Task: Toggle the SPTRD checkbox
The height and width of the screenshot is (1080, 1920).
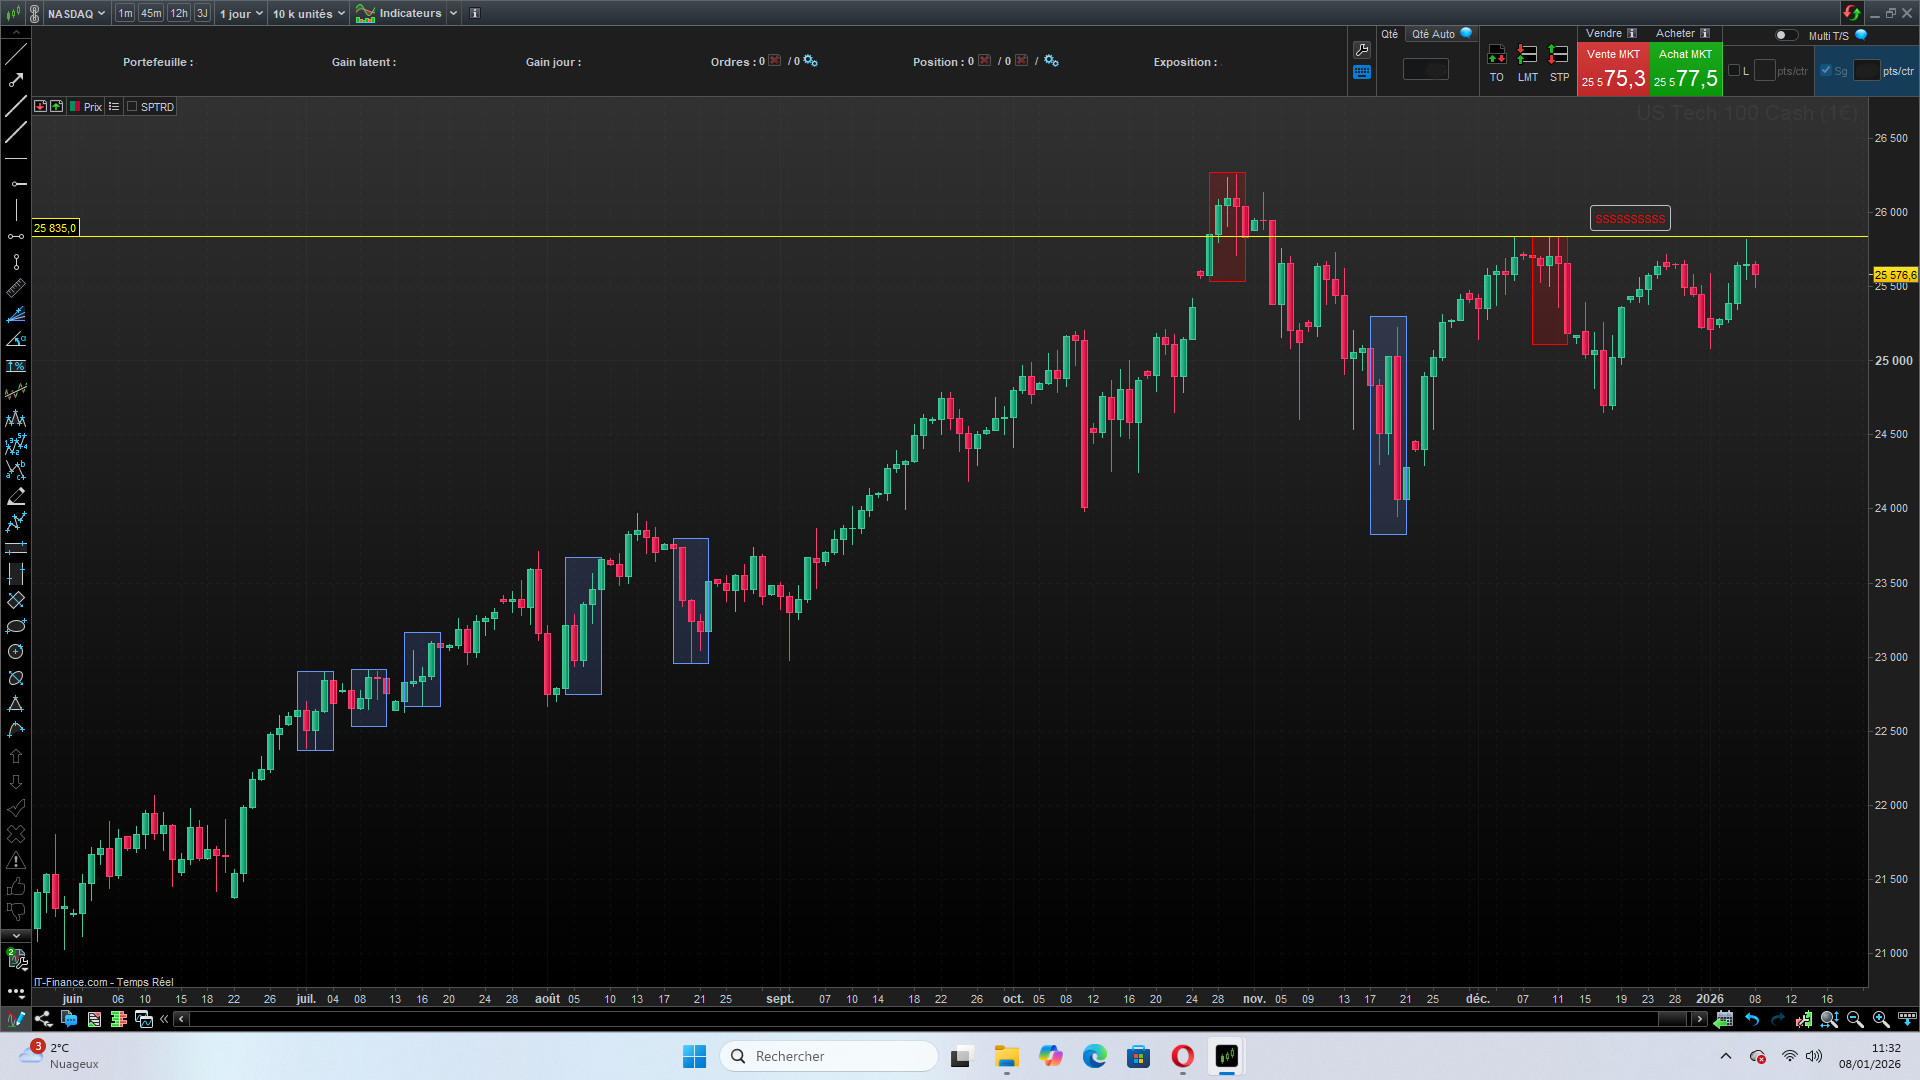Action: 132,107
